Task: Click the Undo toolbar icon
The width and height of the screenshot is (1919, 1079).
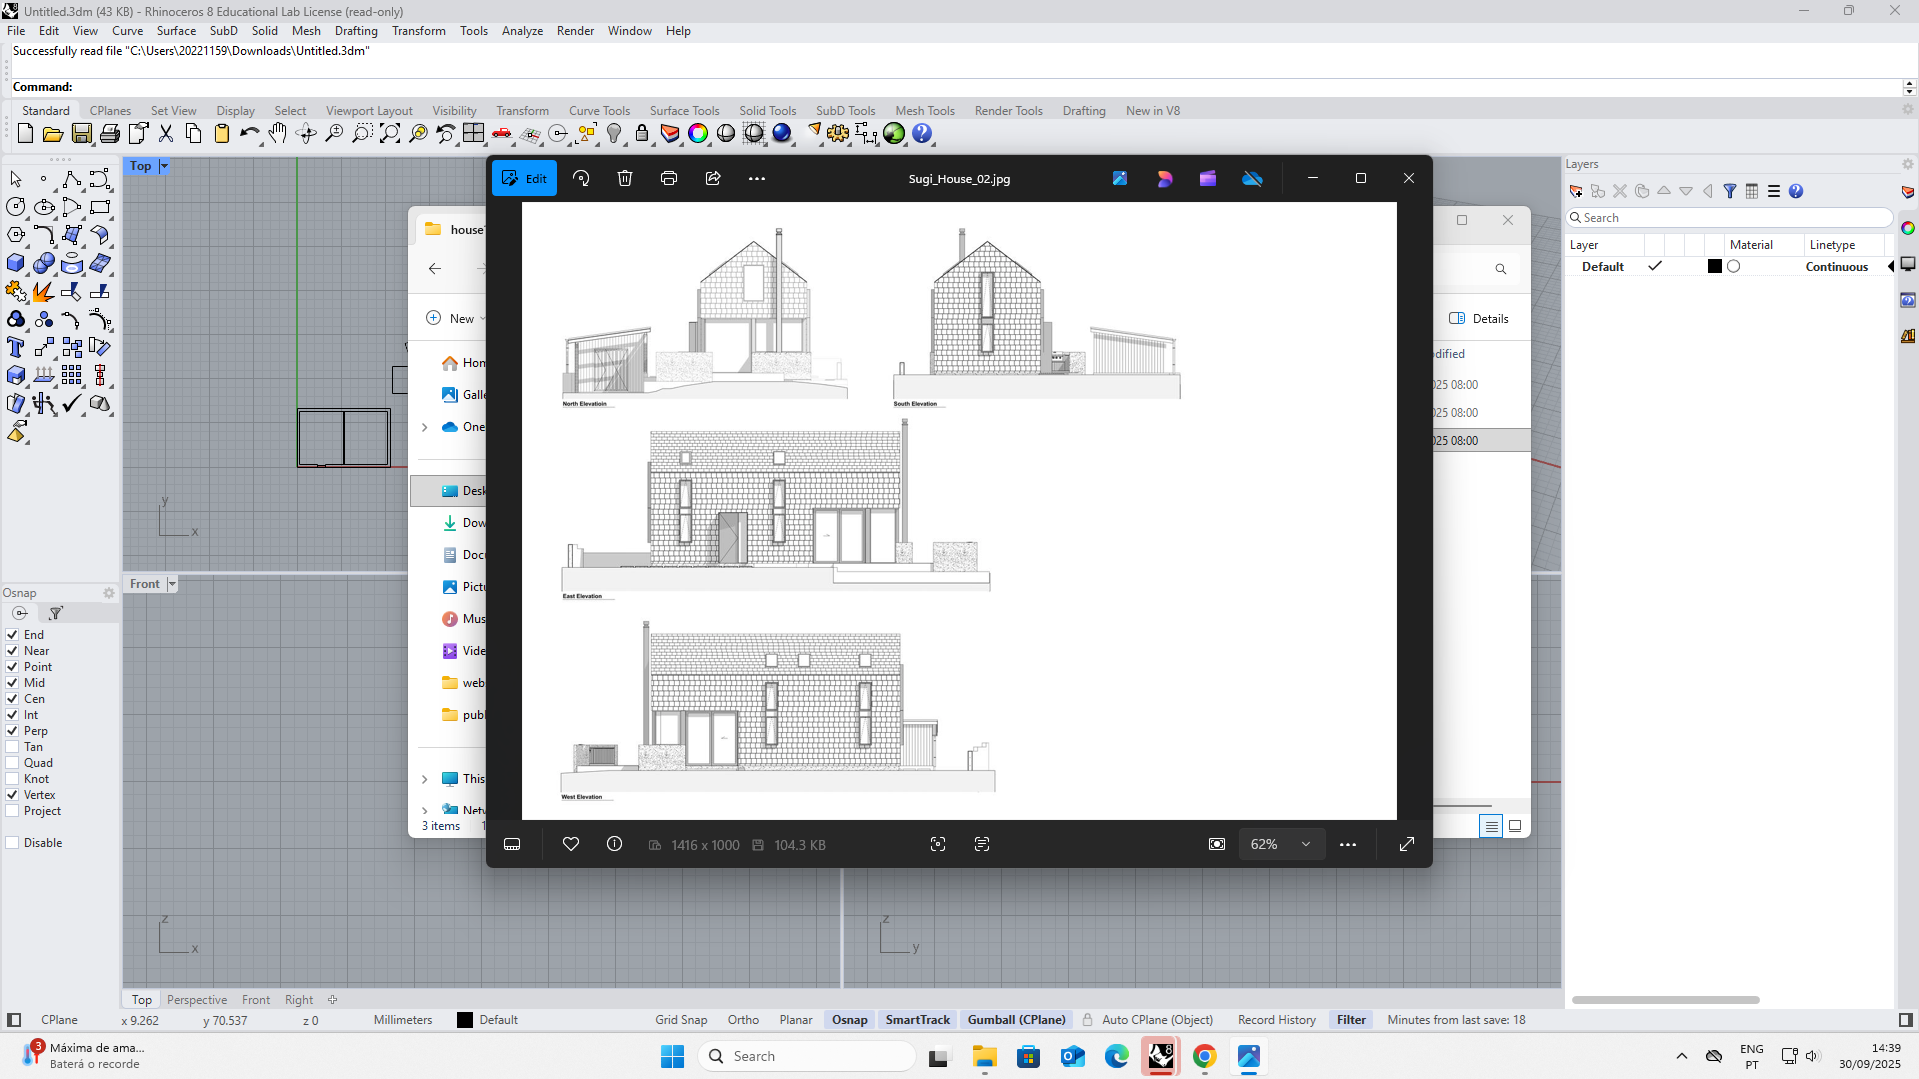Action: click(249, 133)
